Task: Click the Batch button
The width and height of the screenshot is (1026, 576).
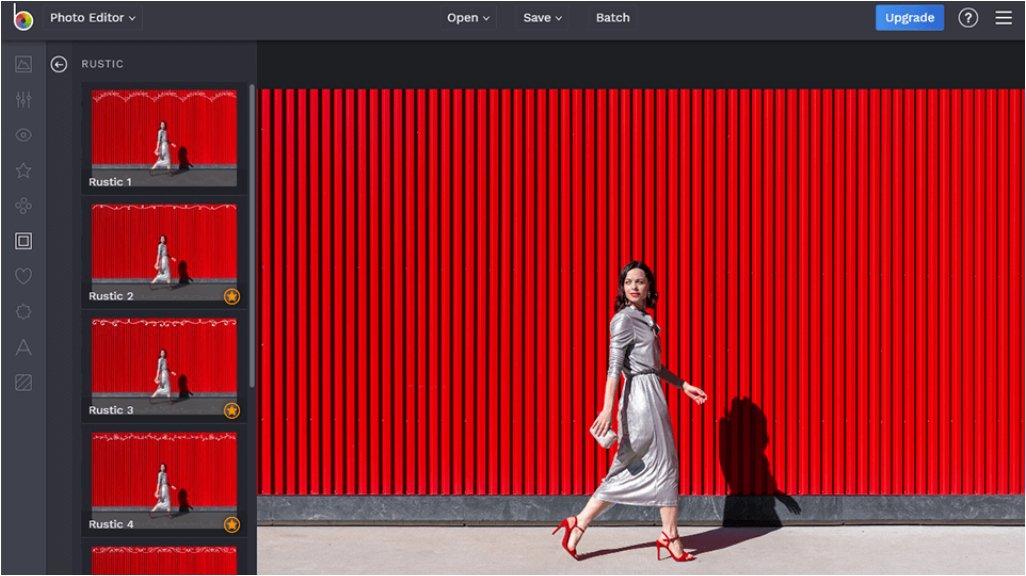Action: pyautogui.click(x=612, y=18)
